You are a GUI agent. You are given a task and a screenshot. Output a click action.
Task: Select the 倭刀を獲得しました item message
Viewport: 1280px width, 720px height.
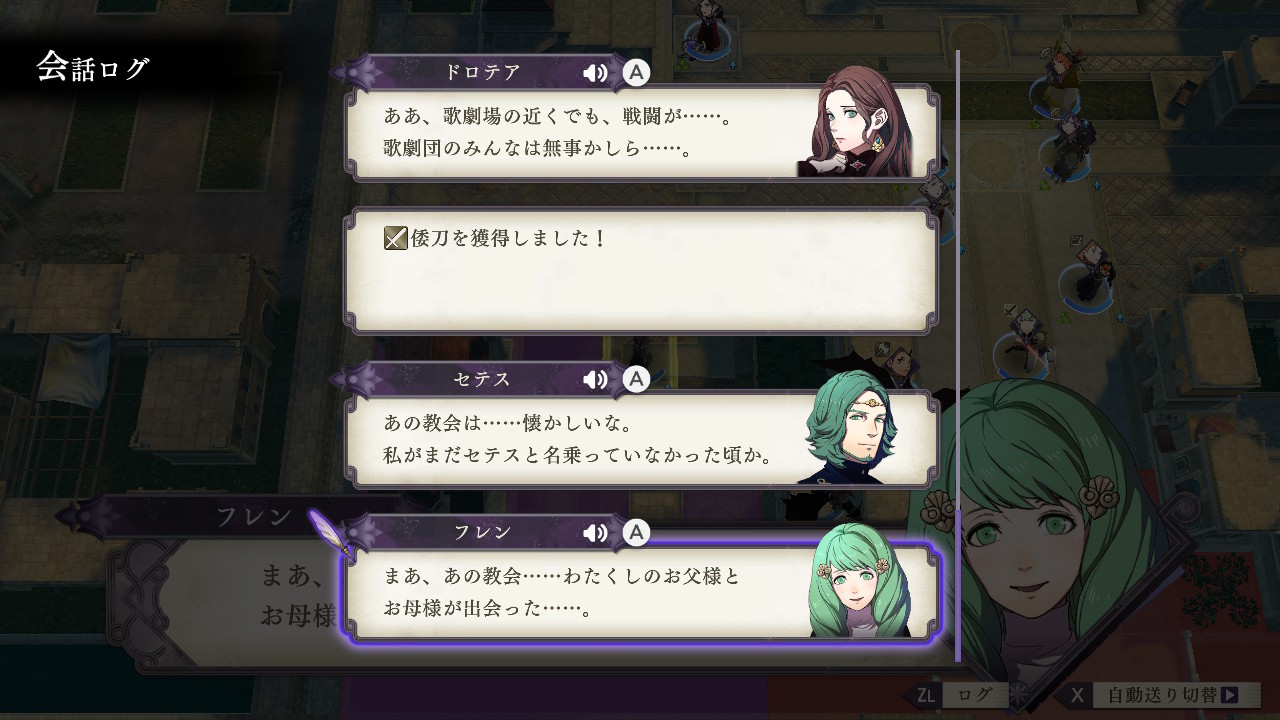coord(642,271)
